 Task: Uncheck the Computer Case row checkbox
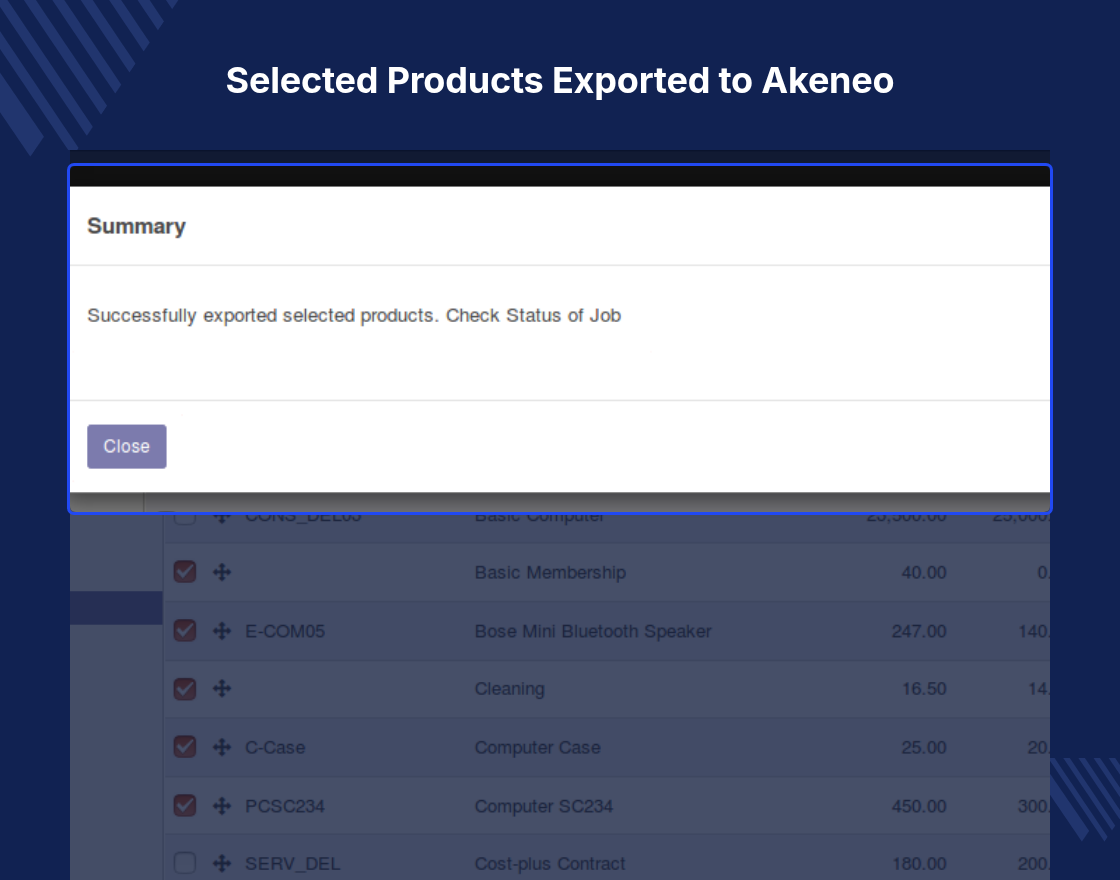tap(185, 747)
